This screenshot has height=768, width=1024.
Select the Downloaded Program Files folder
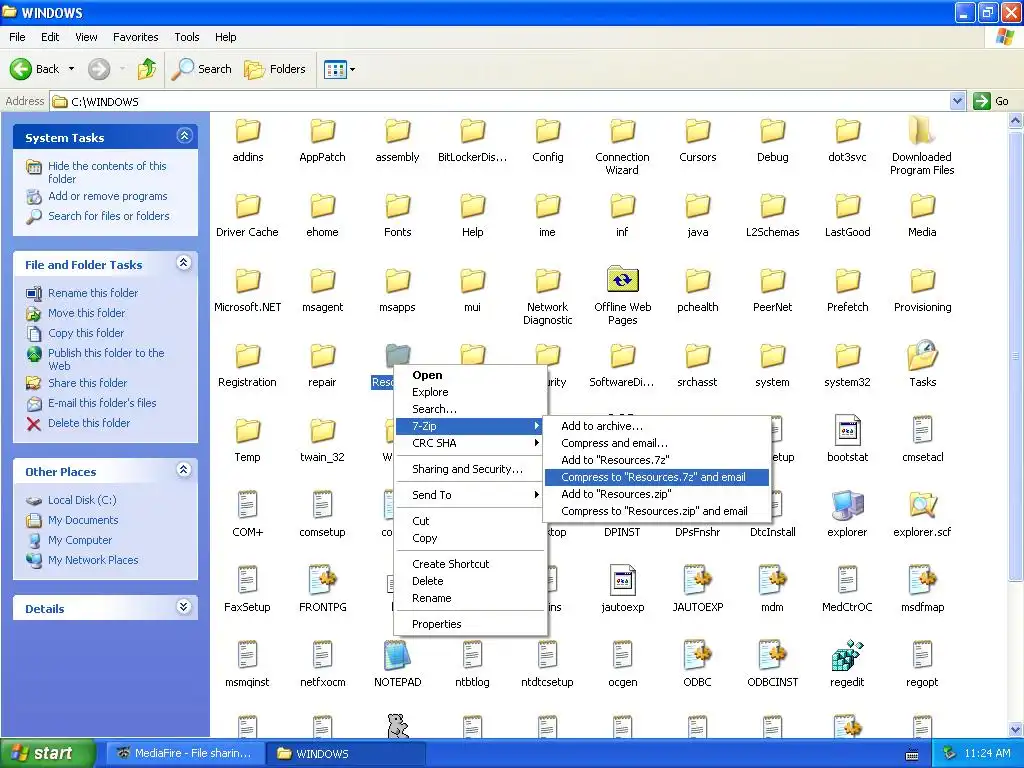[x=921, y=130]
